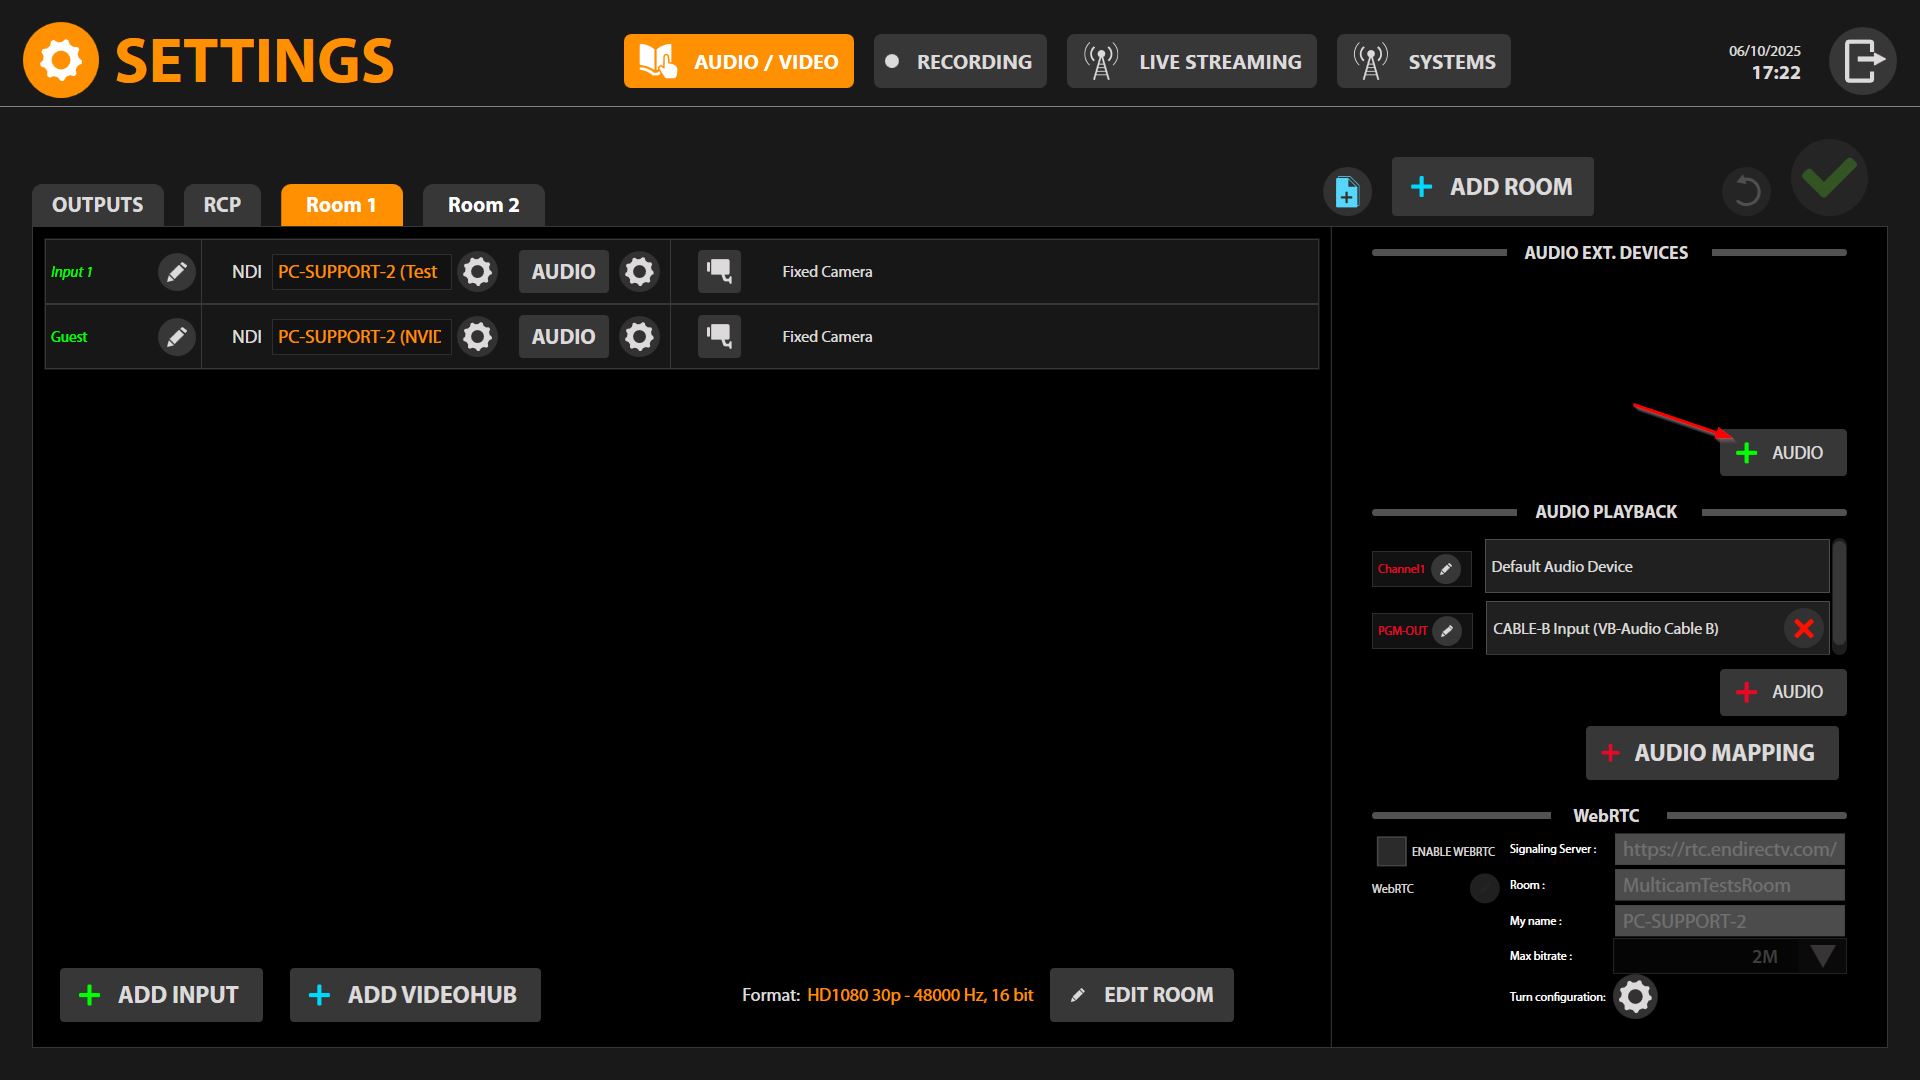This screenshot has width=1920, height=1080.
Task: Open the Recording settings section
Action: coord(960,62)
